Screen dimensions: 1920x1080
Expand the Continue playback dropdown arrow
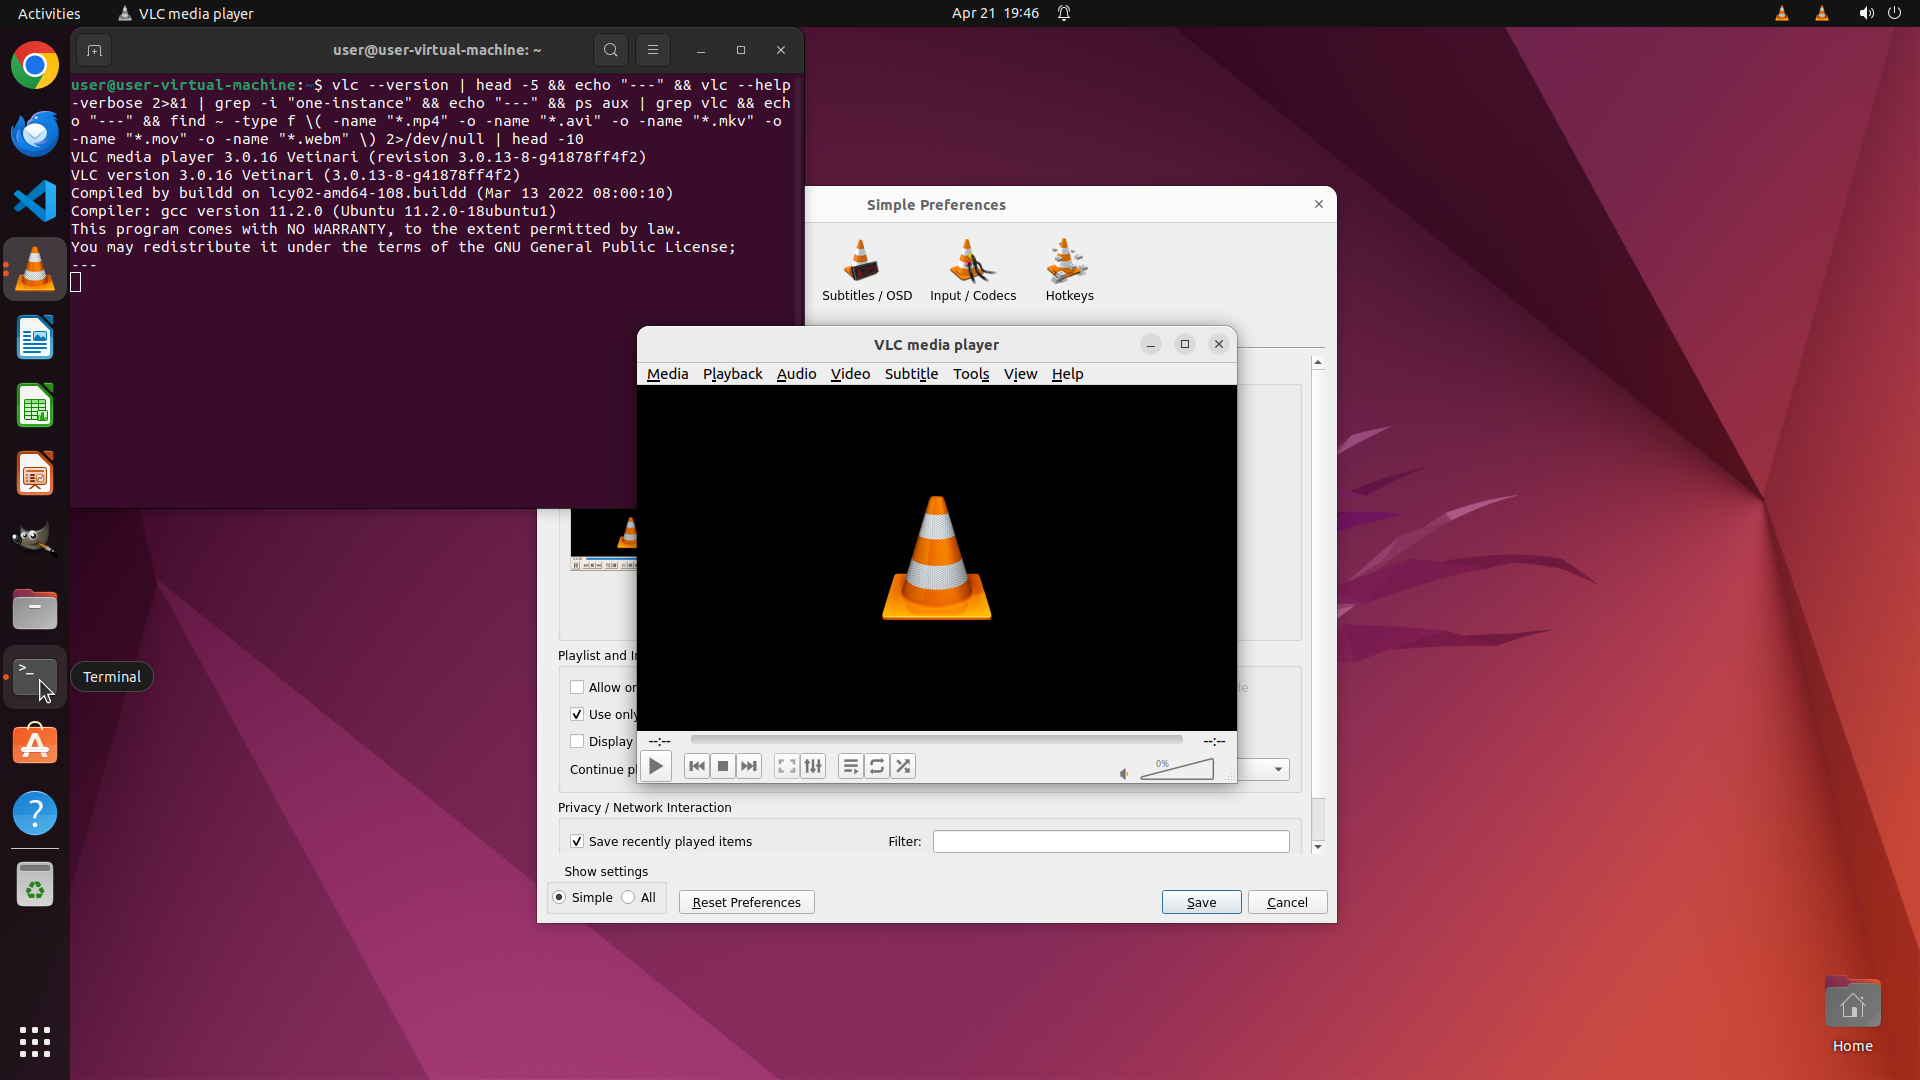[1278, 769]
